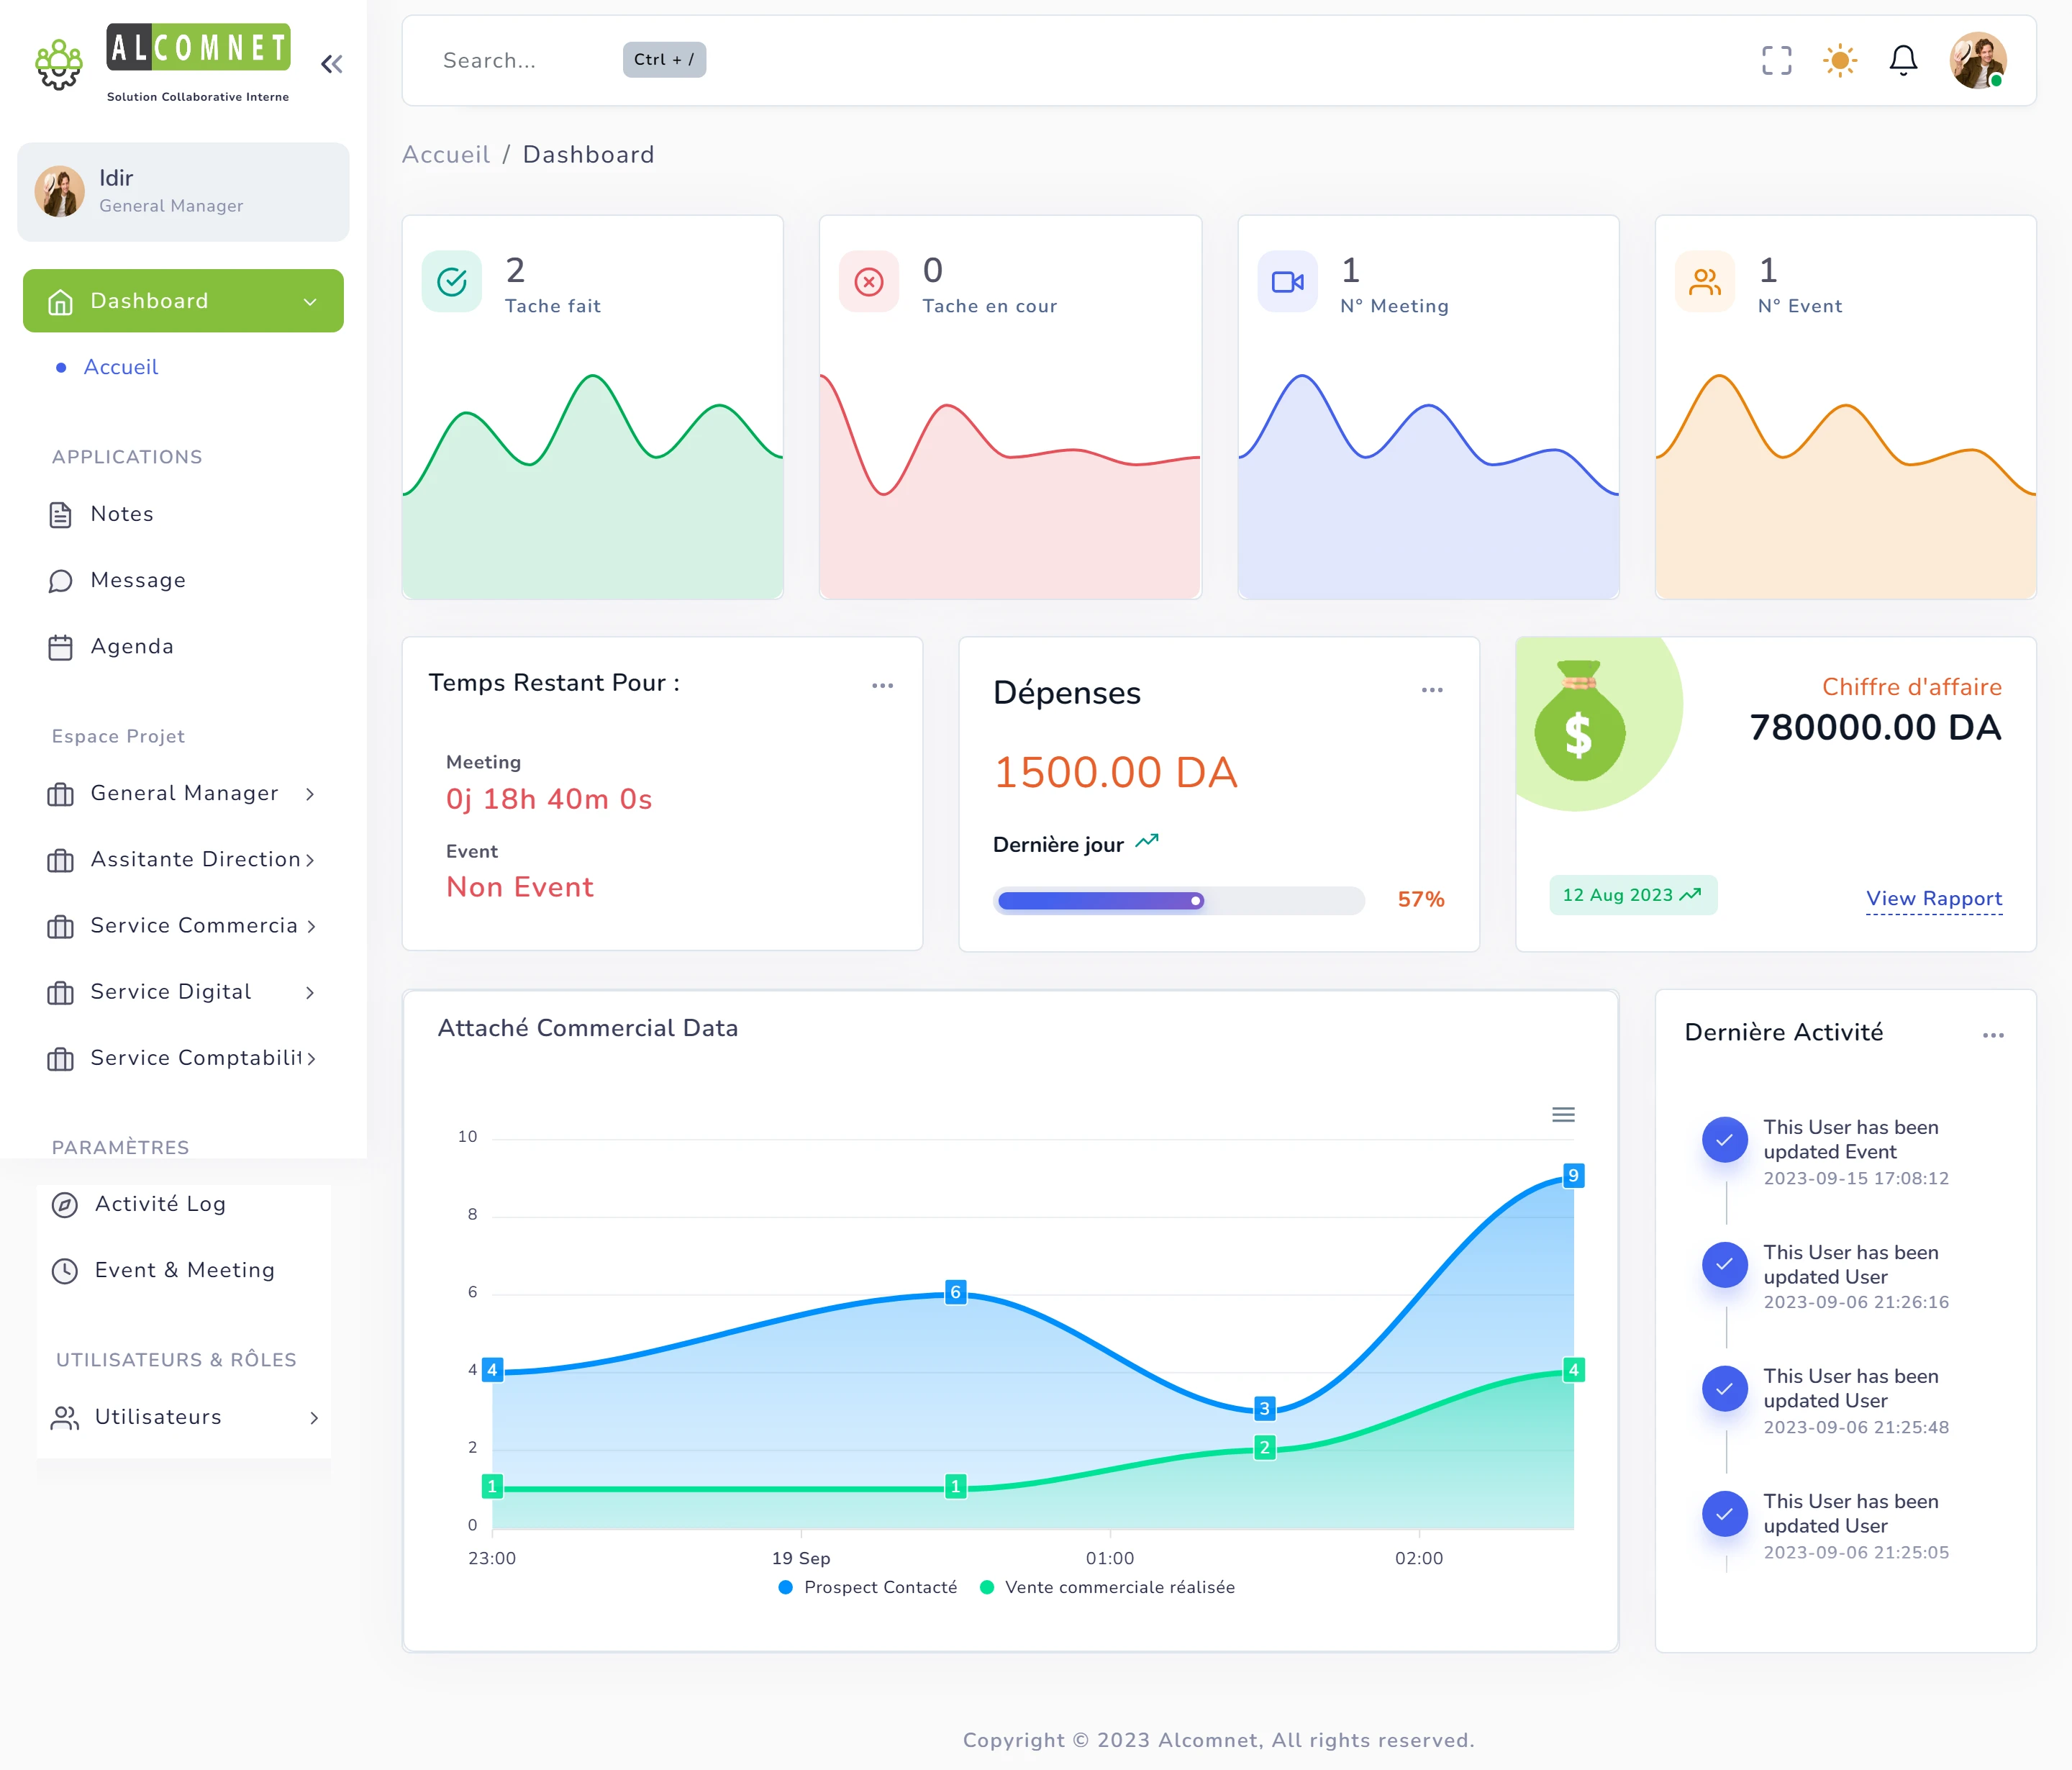This screenshot has height=1770, width=2072.
Task: Click the Message application icon
Action: [60, 579]
